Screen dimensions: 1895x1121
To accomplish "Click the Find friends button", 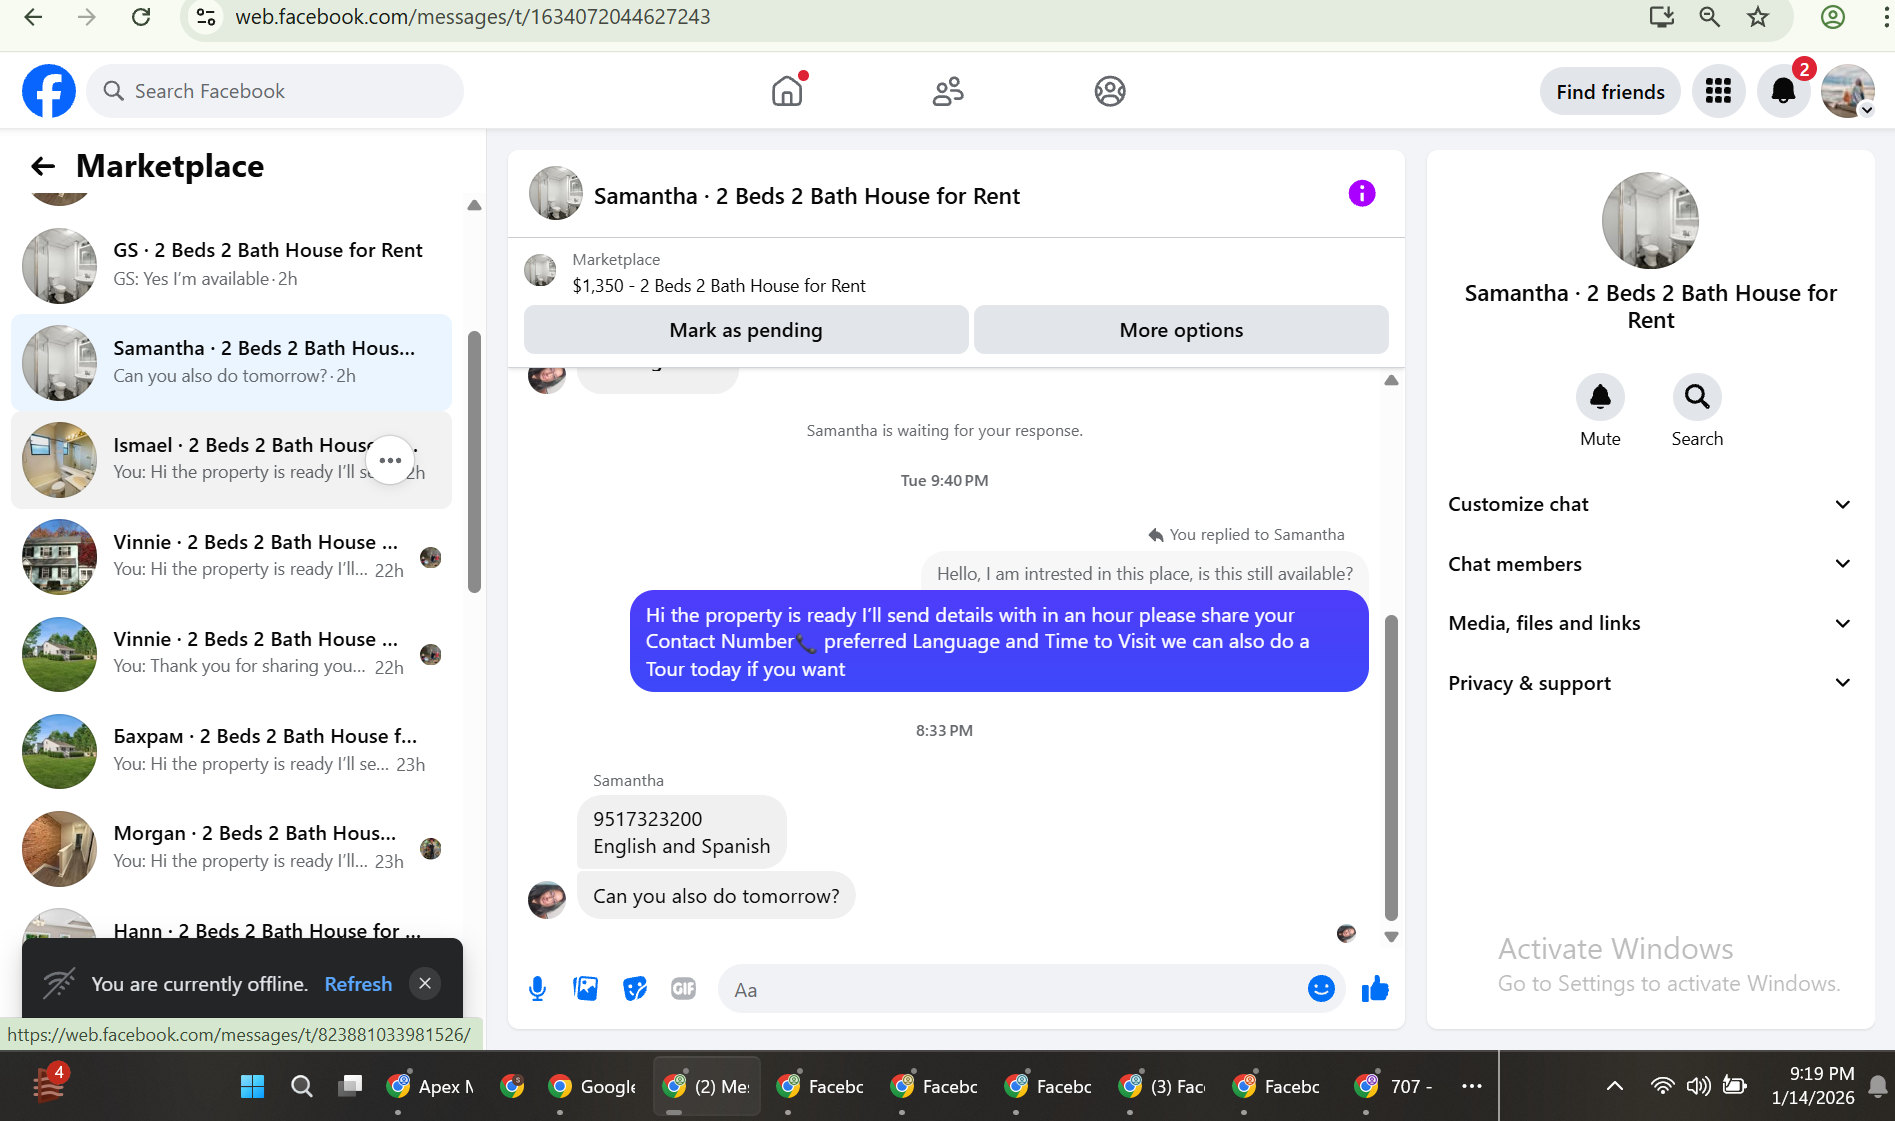I will click(1610, 92).
